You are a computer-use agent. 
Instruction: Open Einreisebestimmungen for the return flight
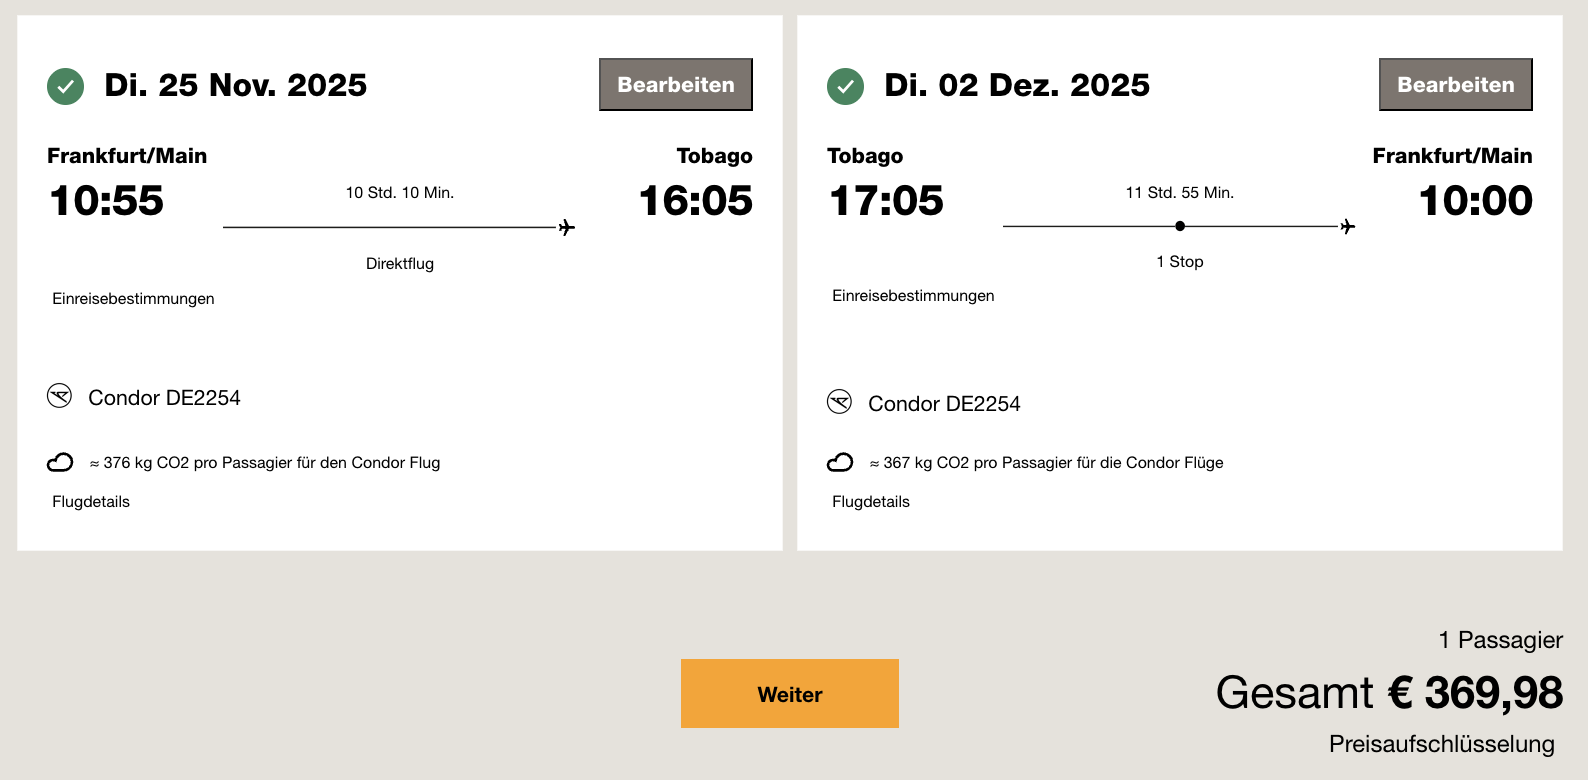coord(913,295)
